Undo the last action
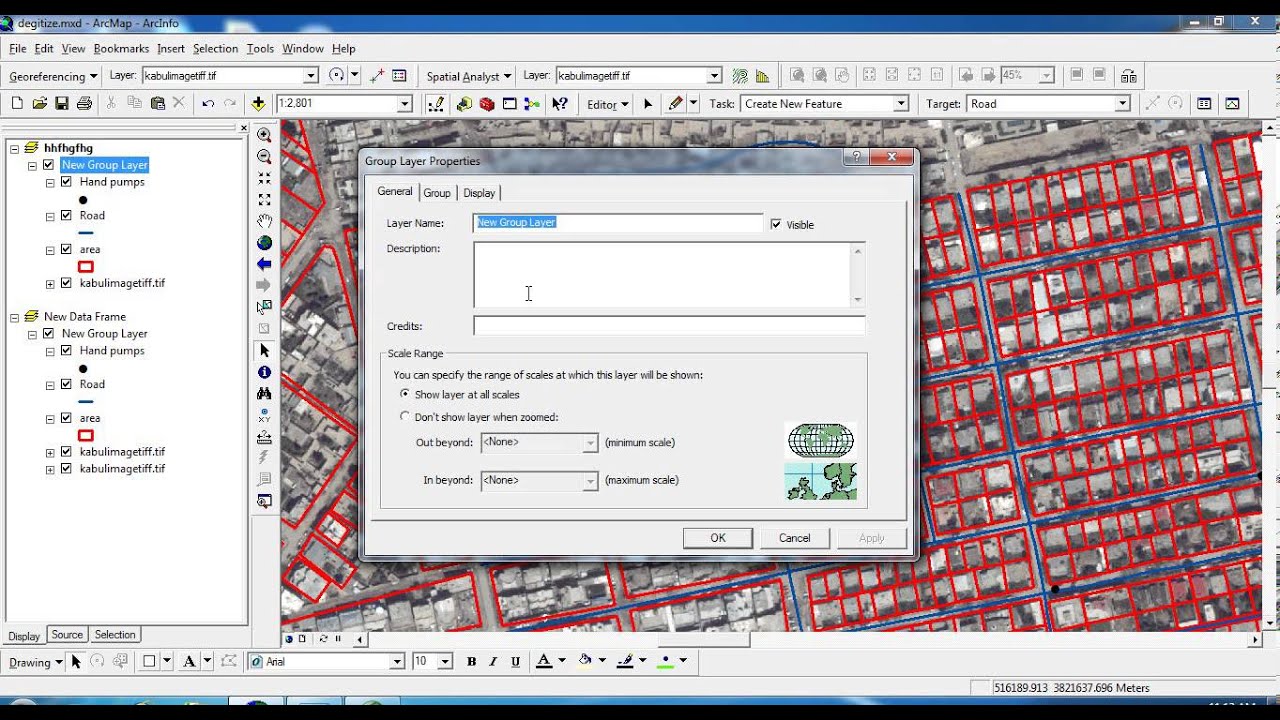The height and width of the screenshot is (720, 1280). (208, 103)
